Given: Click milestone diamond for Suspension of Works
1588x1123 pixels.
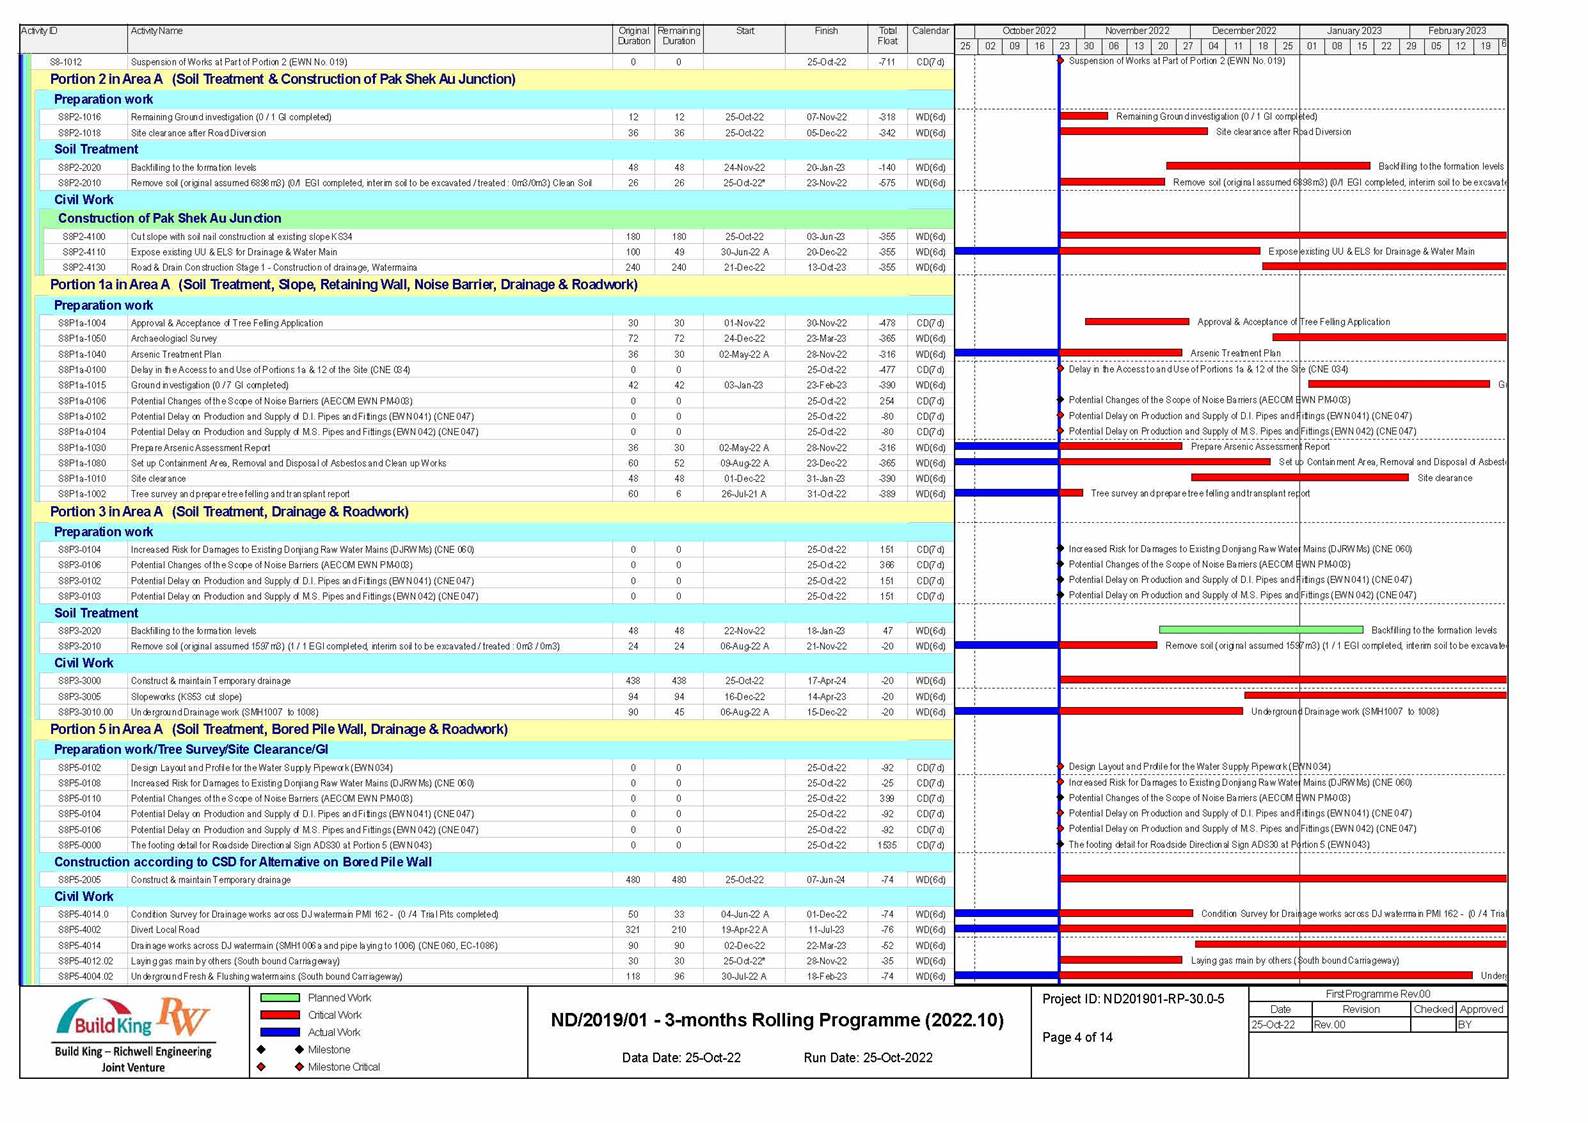Looking at the screenshot, I should [x=1060, y=61].
